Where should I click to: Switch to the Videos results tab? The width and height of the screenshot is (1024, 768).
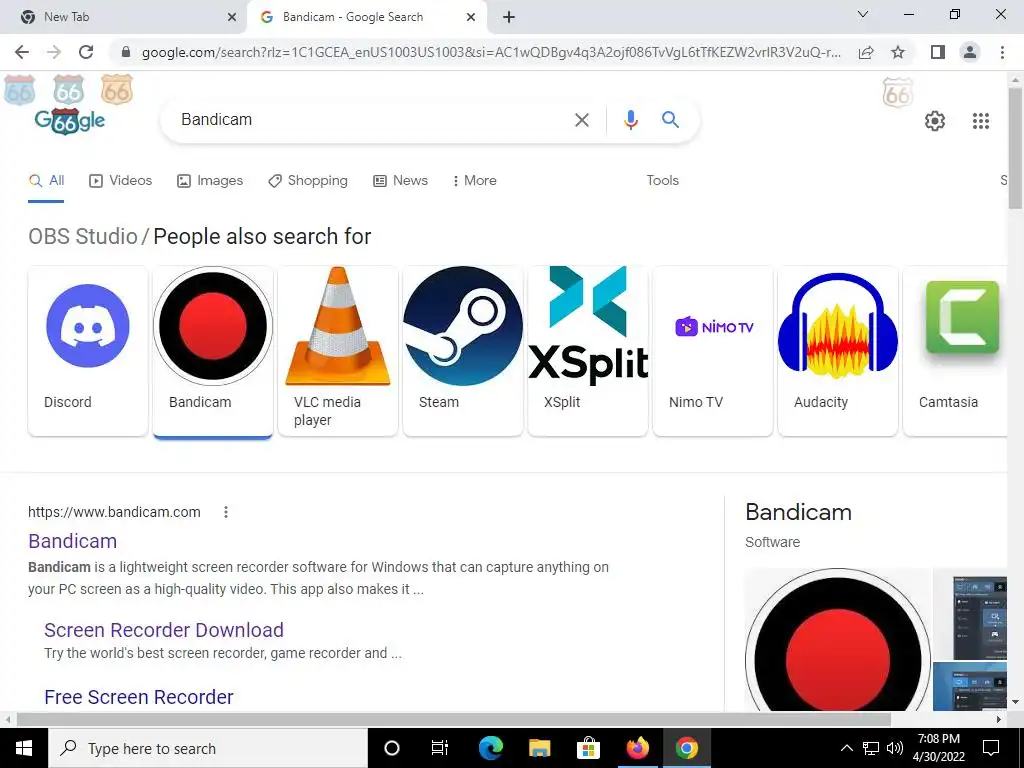click(121, 181)
